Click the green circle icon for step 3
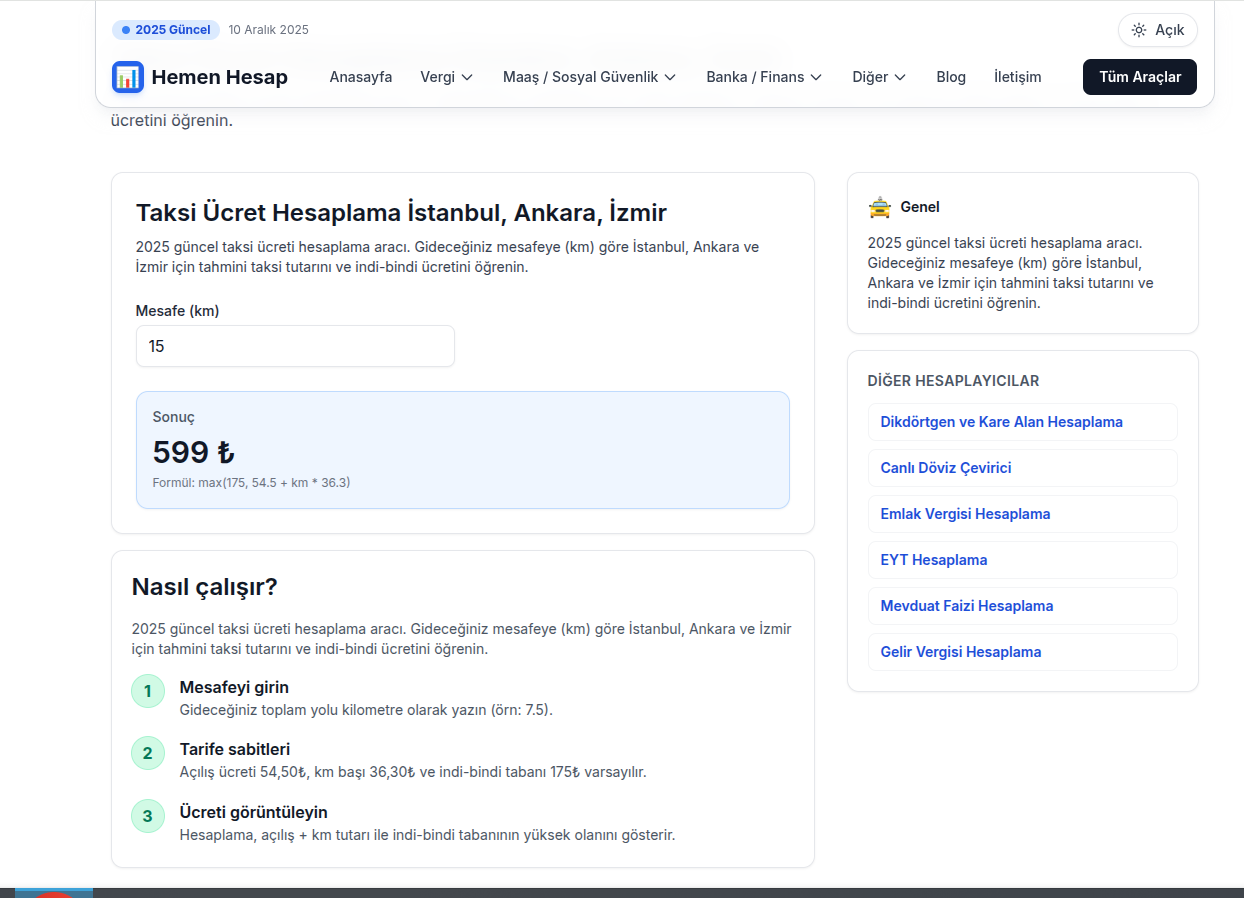Screen dimensions: 1244x898 (x=148, y=815)
